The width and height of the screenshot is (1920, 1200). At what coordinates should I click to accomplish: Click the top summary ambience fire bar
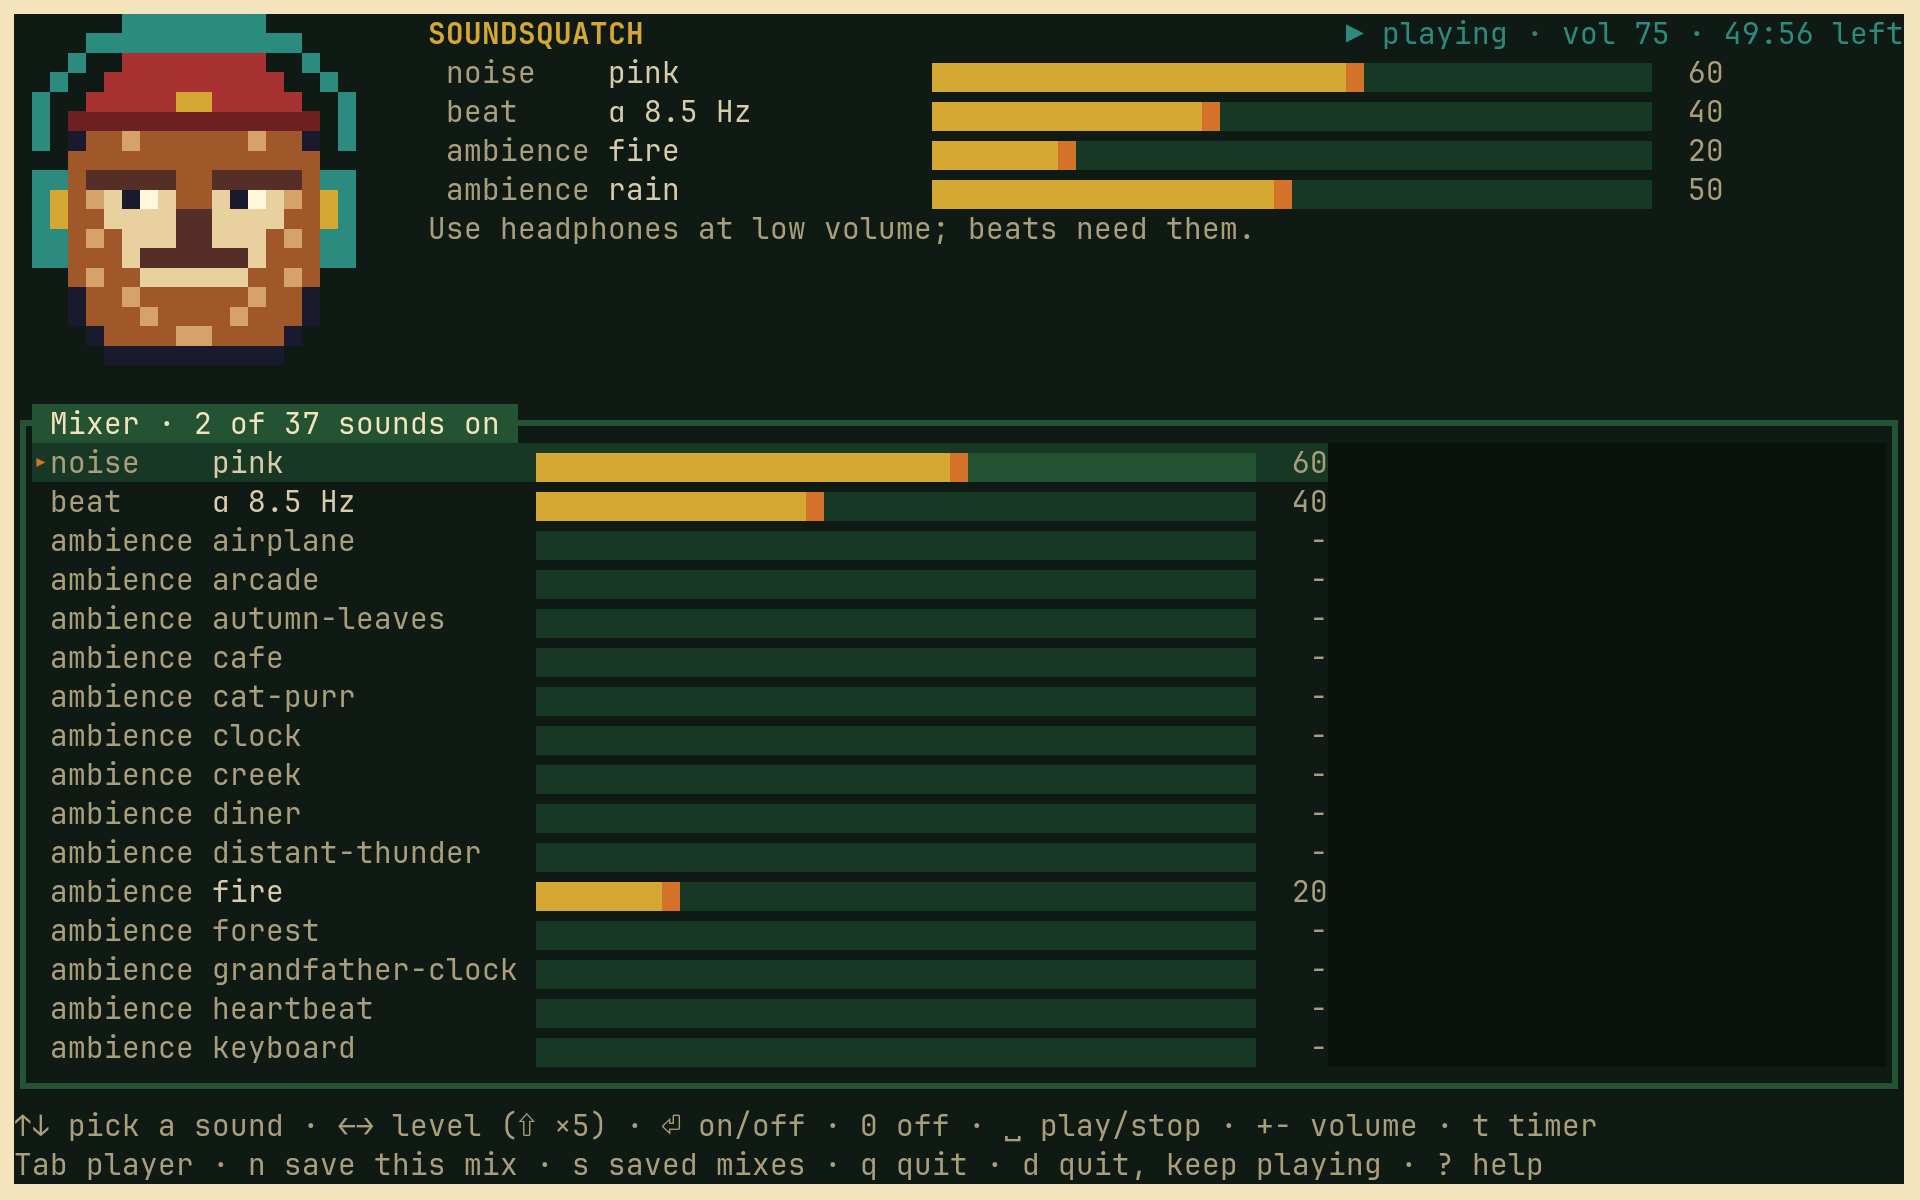[1291, 155]
